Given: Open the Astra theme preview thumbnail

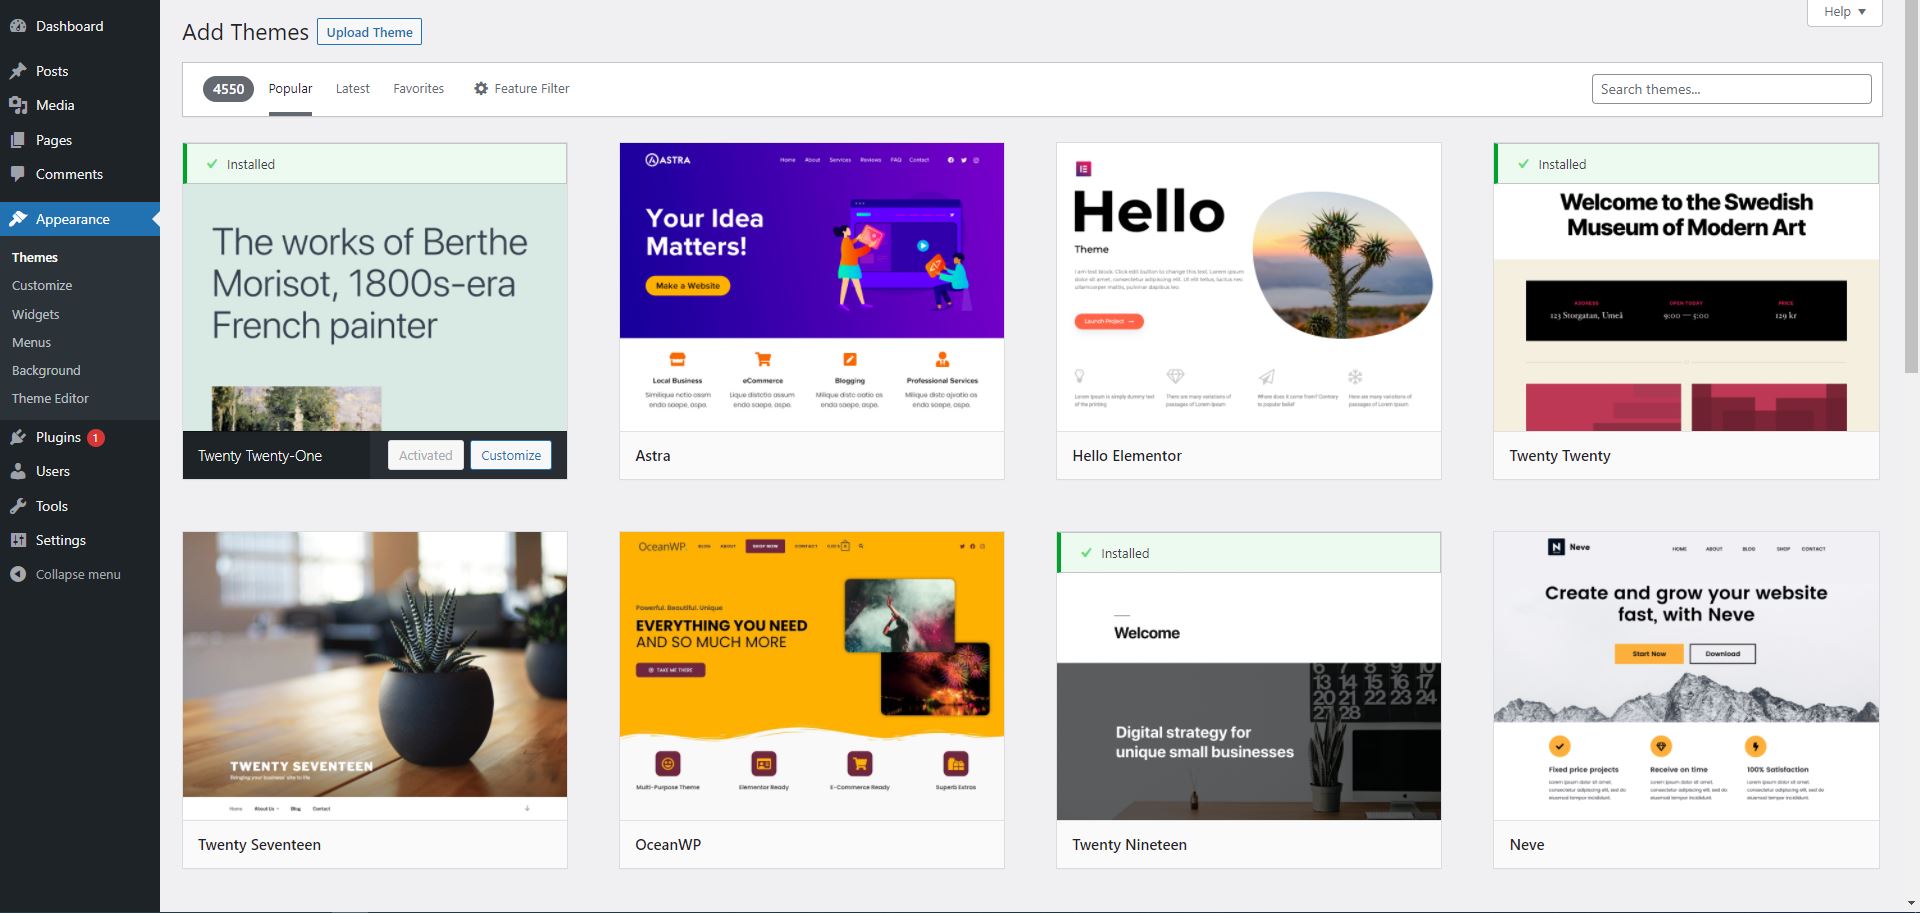Looking at the screenshot, I should tap(812, 287).
